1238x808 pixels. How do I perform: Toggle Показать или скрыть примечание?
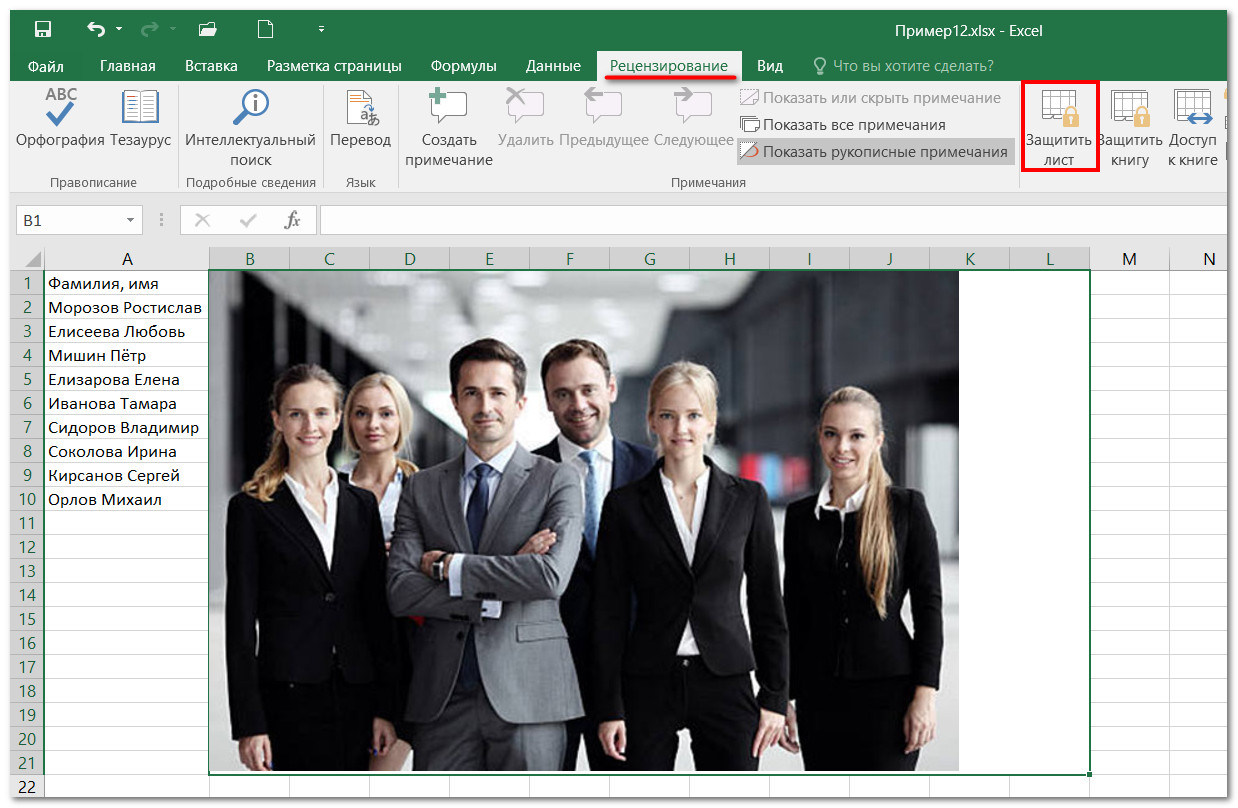(x=871, y=98)
